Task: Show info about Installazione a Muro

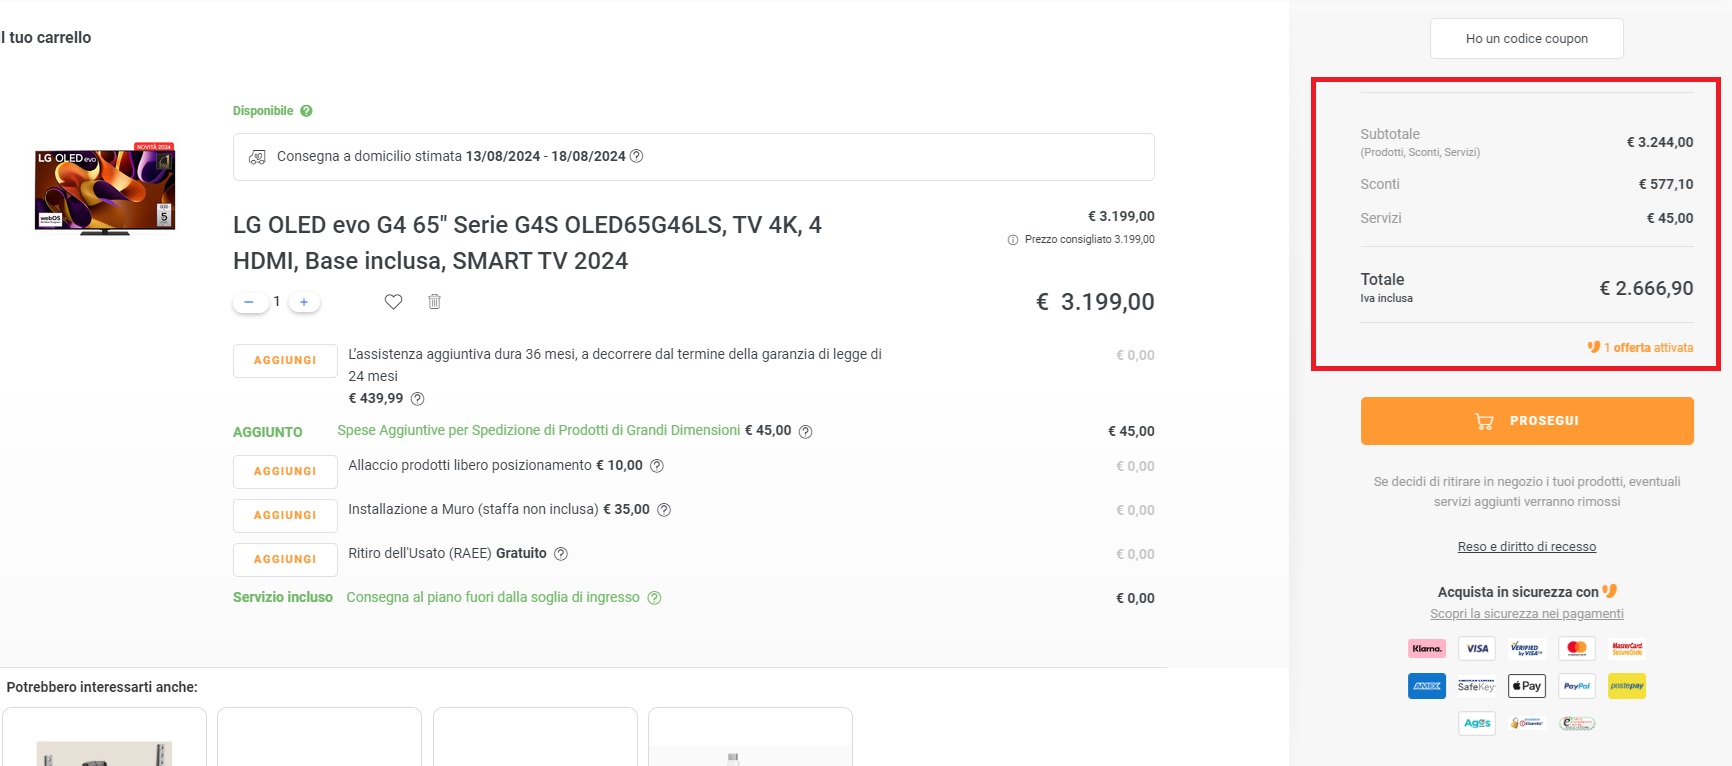Action: click(x=664, y=510)
